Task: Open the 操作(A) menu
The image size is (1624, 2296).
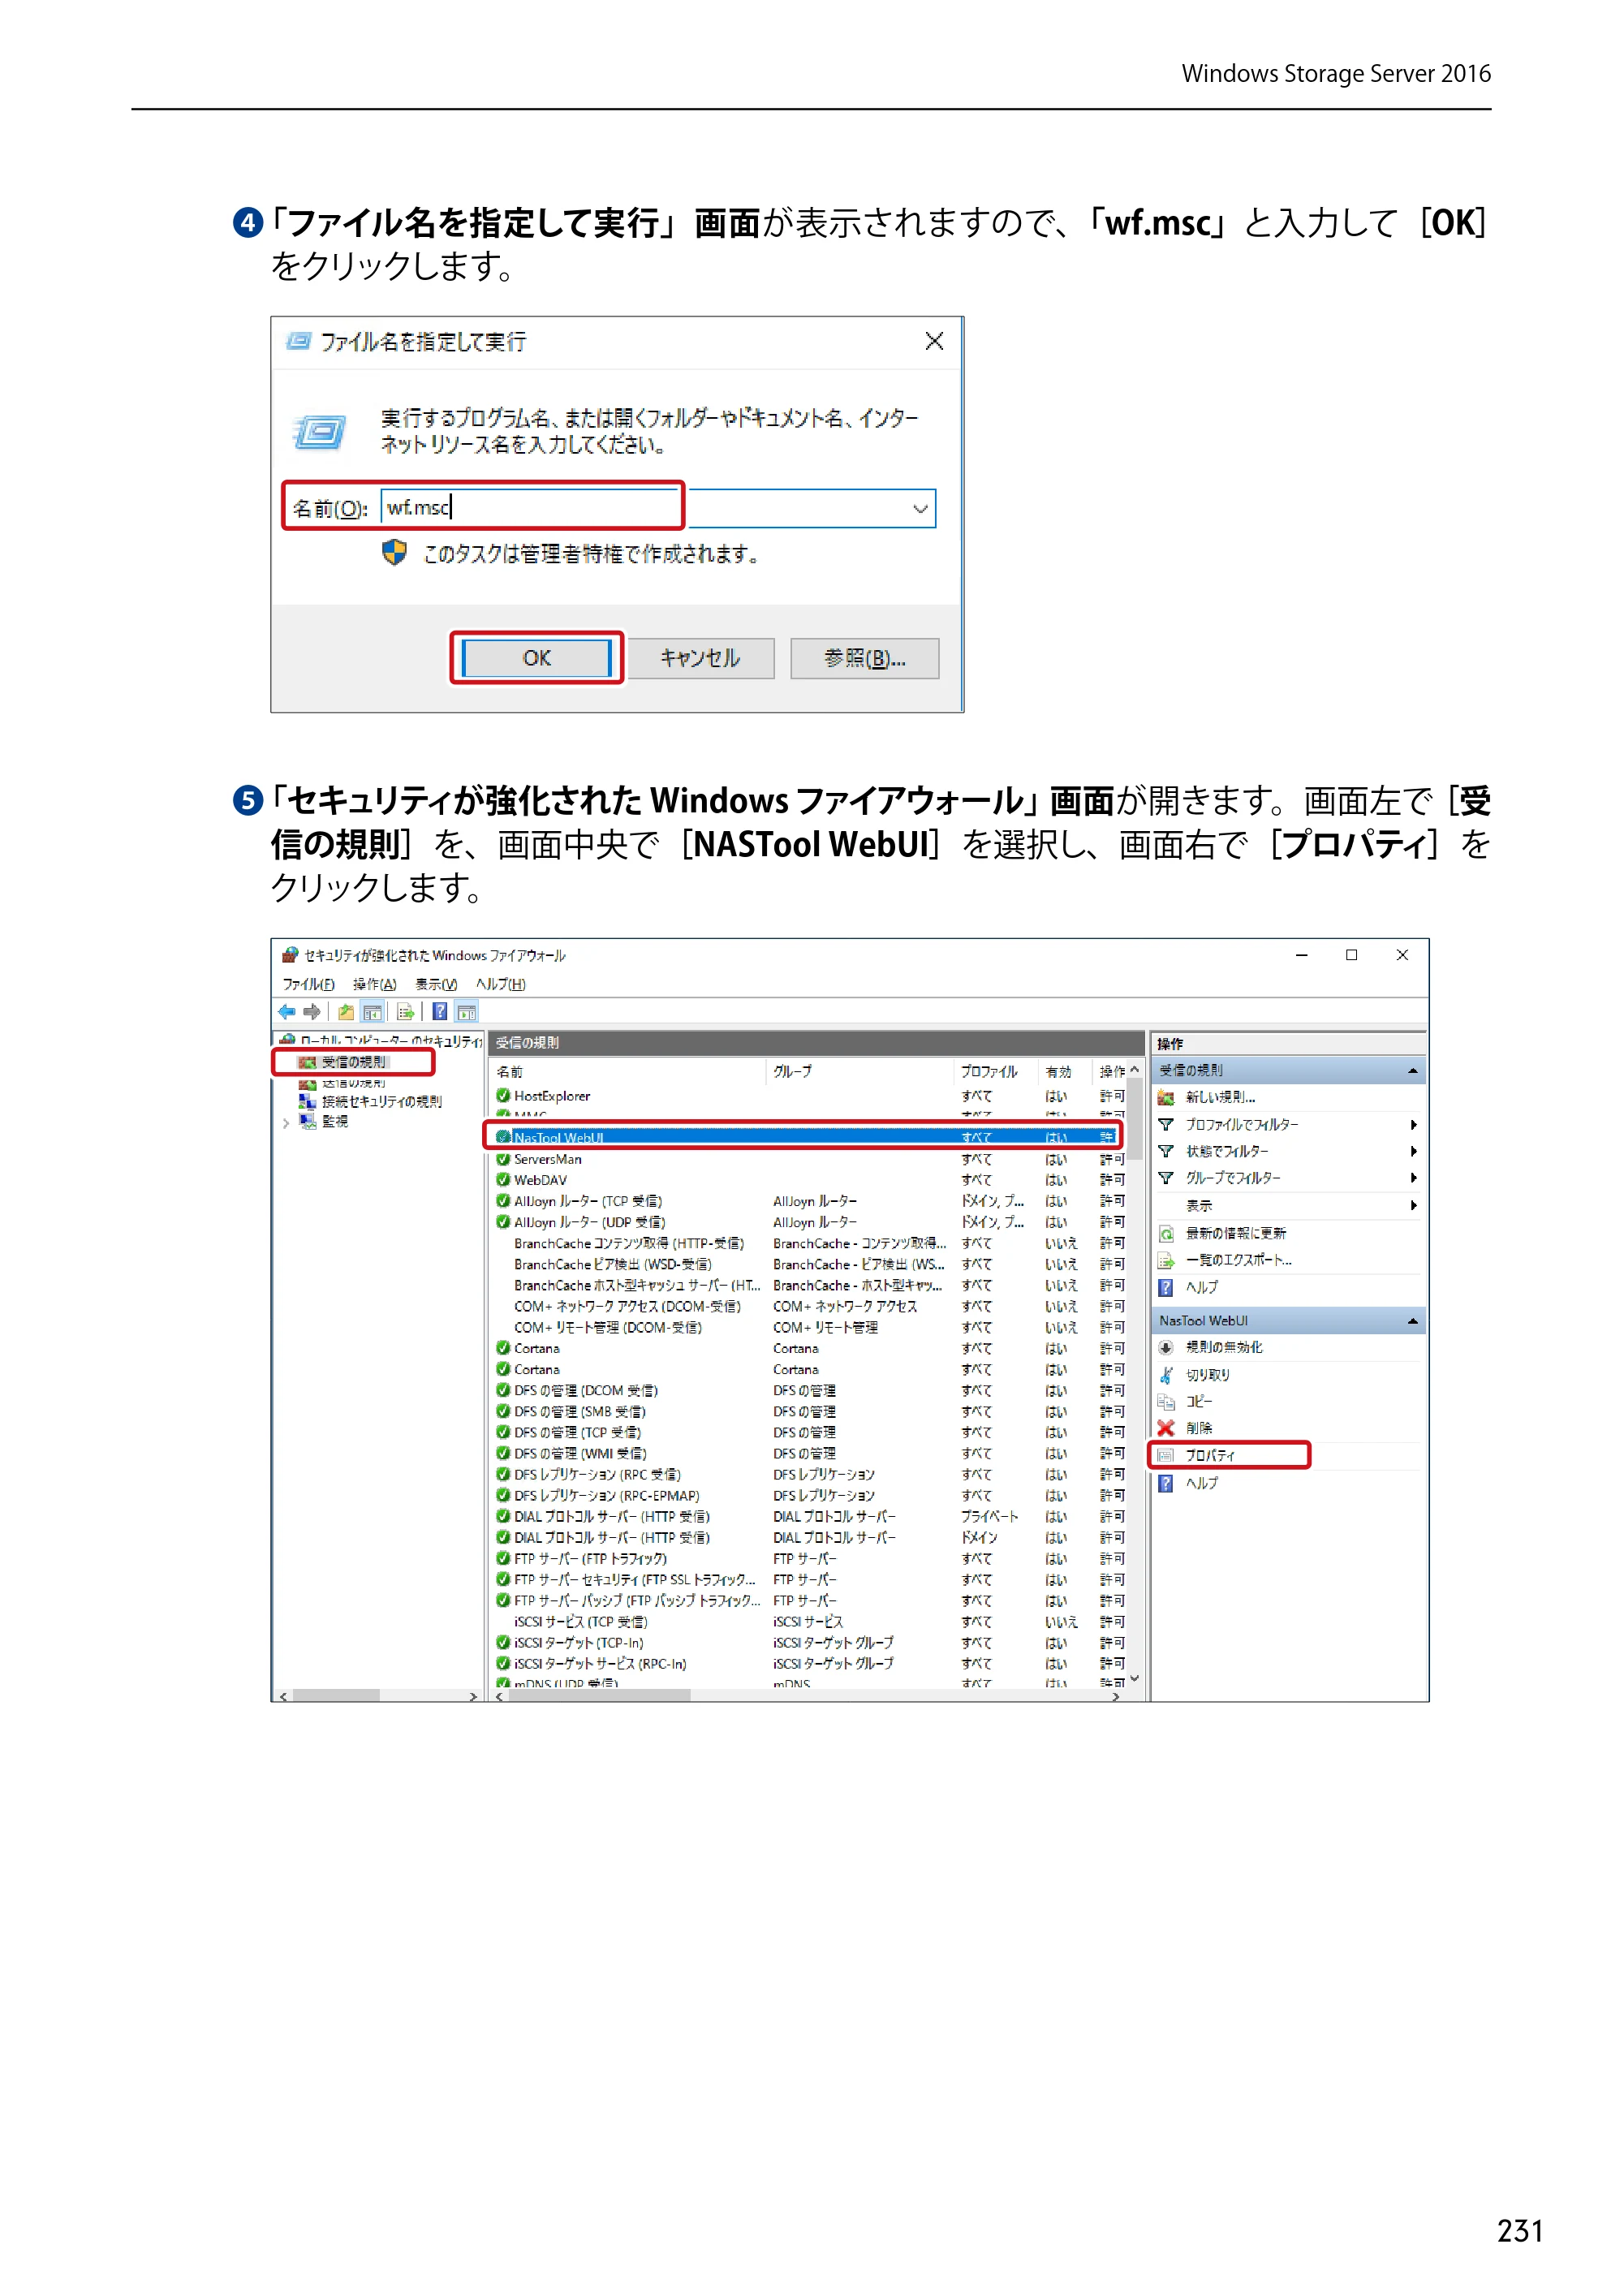Action: point(374,984)
